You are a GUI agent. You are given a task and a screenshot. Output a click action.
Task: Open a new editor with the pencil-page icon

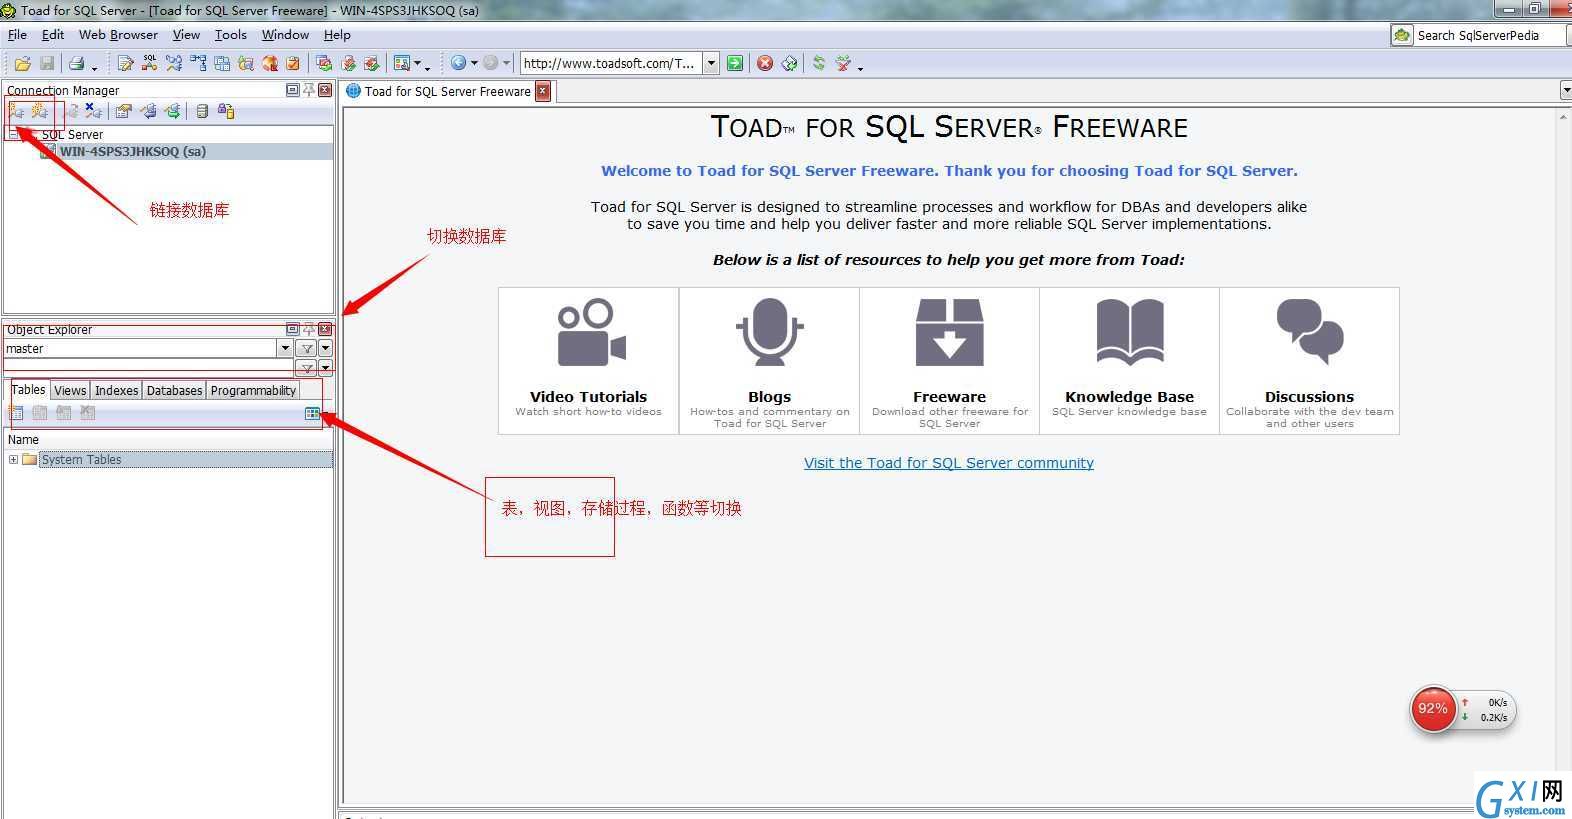pyautogui.click(x=125, y=63)
